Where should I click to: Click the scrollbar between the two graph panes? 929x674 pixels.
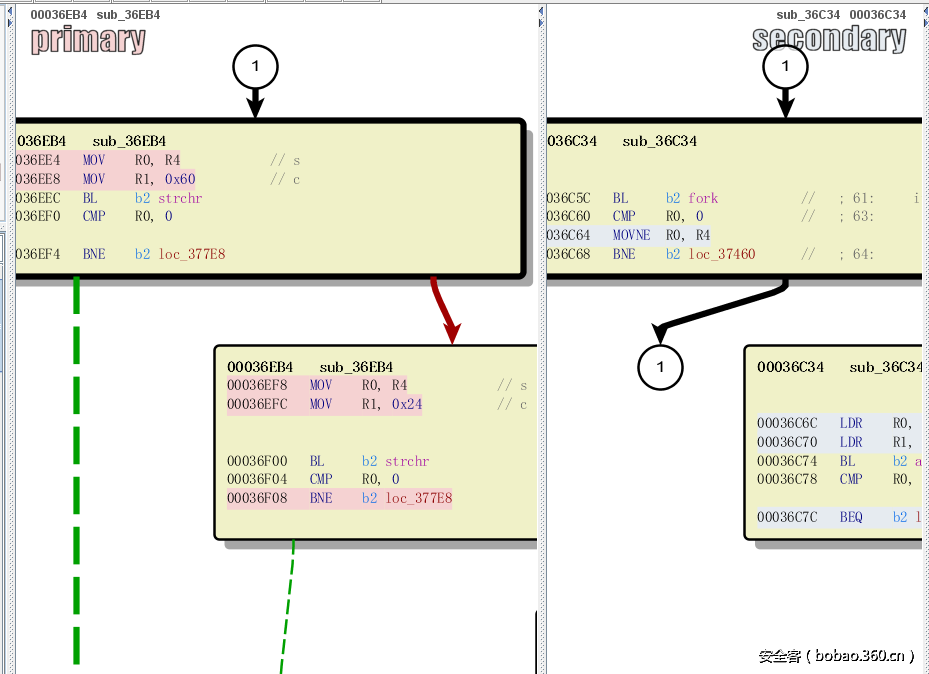542,300
